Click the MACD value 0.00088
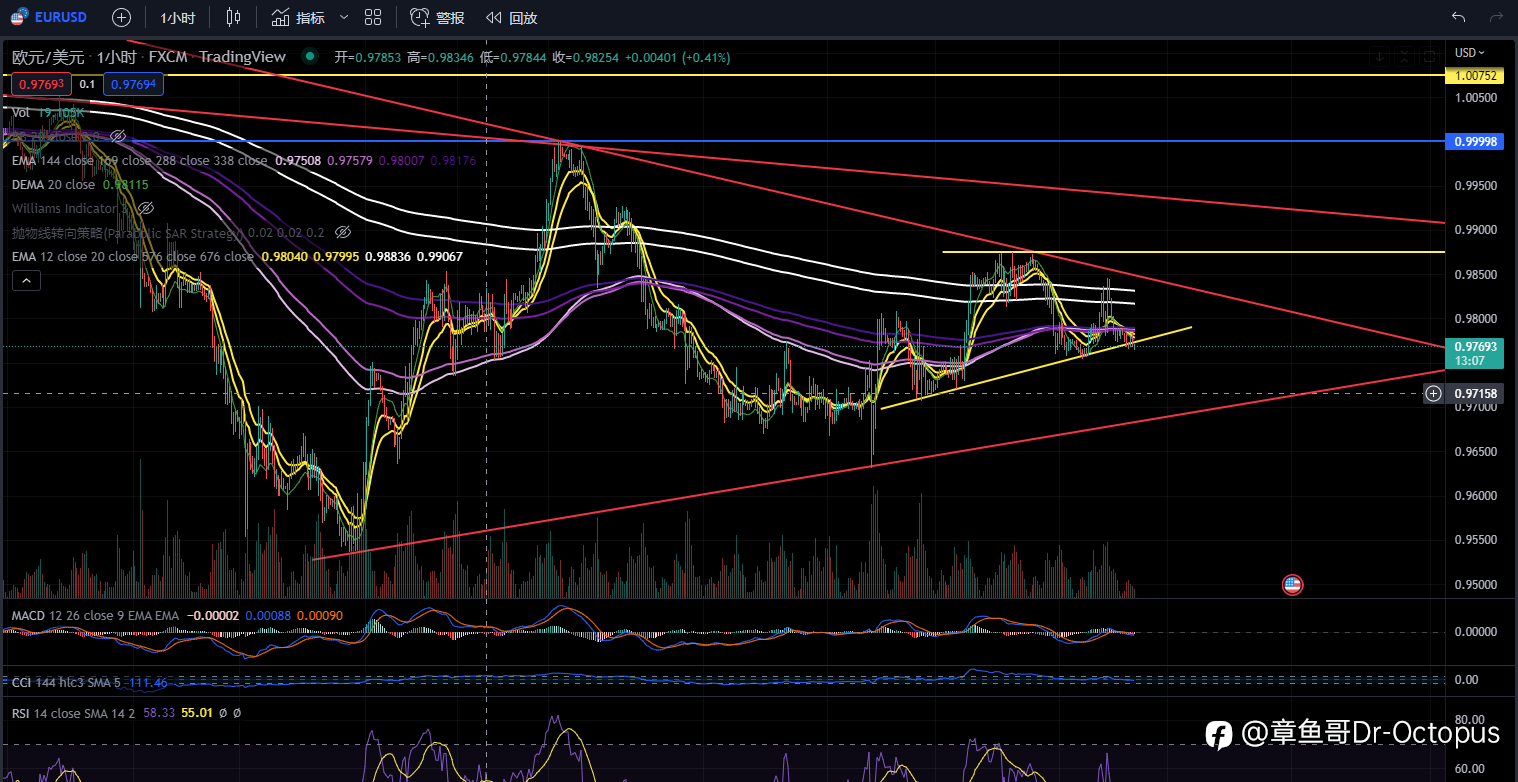This screenshot has height=782, width=1518. (x=267, y=615)
